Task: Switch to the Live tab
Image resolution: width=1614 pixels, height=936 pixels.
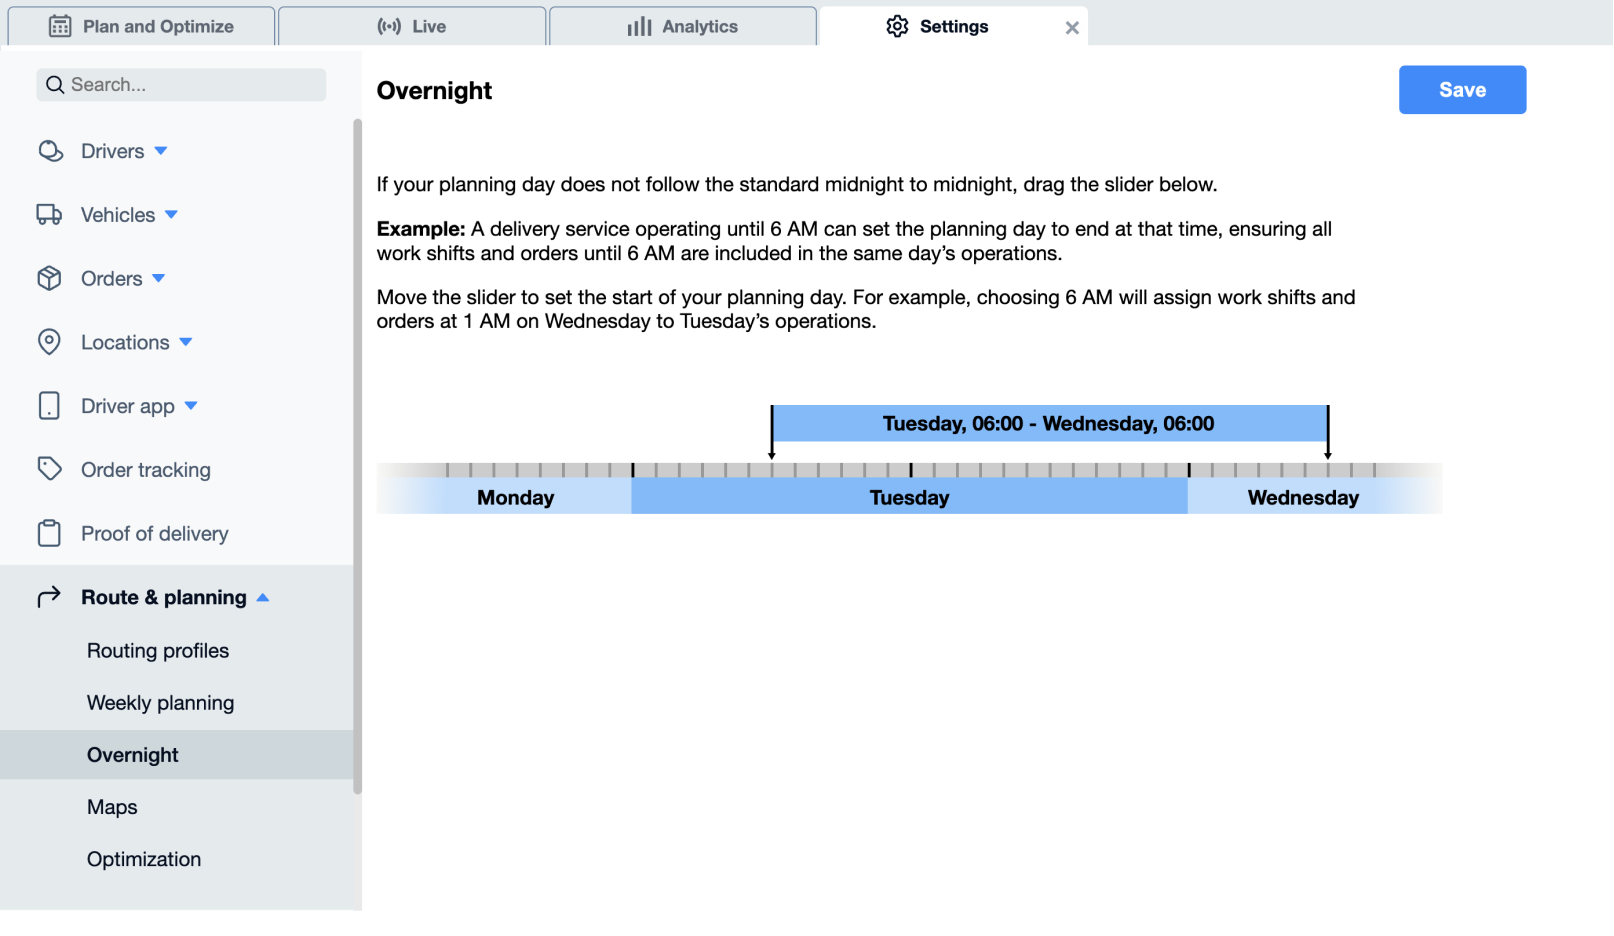Action: [x=412, y=26]
